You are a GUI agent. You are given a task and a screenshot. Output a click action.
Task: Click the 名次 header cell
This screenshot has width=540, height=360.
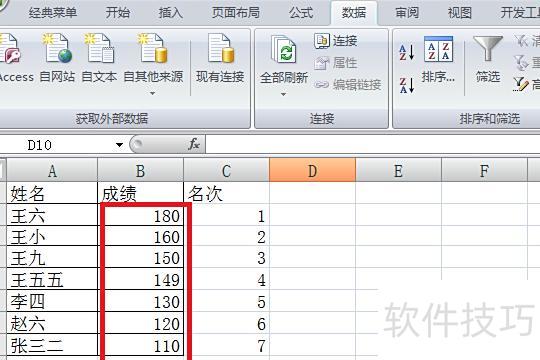point(226,193)
